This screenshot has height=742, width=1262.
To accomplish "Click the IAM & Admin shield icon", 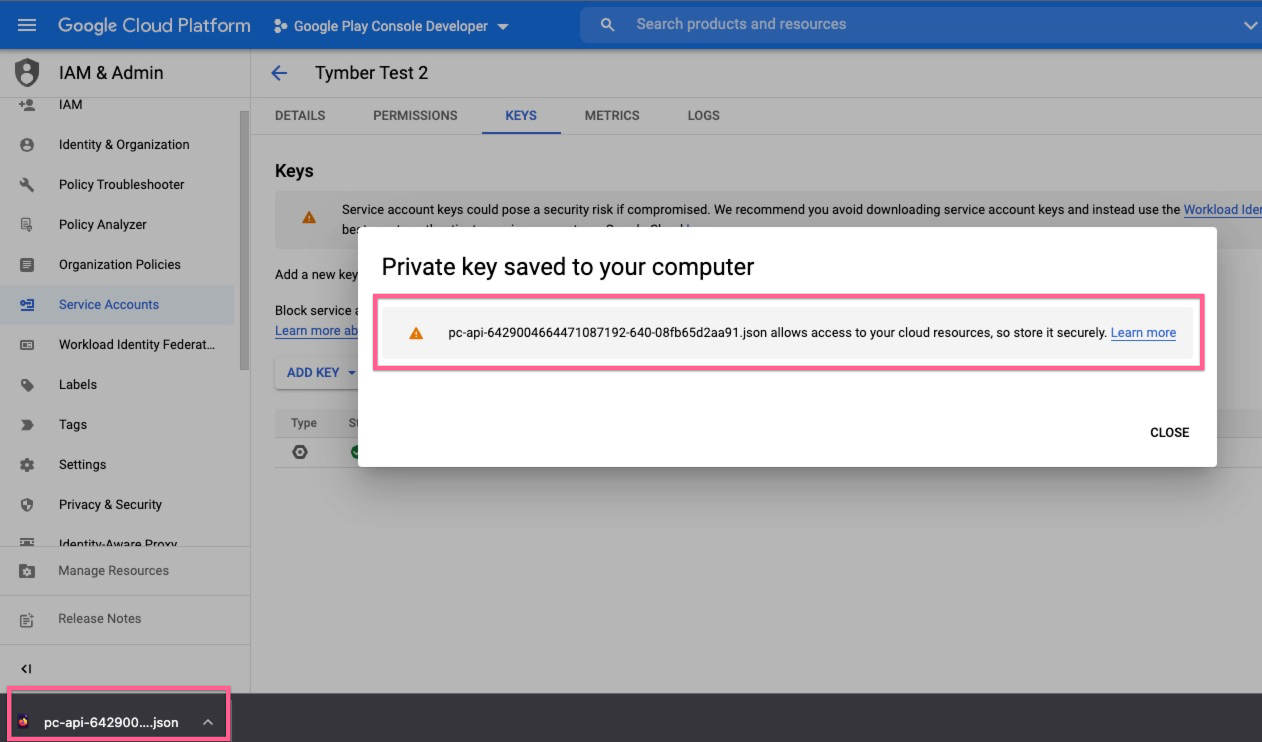I will point(27,73).
